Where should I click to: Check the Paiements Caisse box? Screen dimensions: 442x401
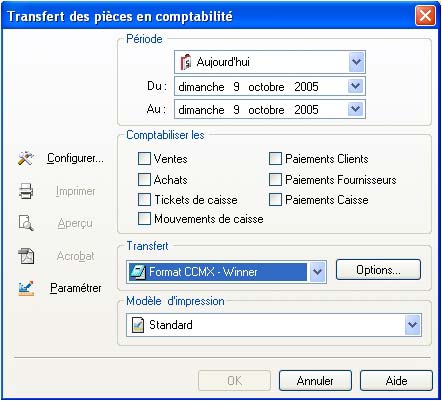[x=275, y=200]
